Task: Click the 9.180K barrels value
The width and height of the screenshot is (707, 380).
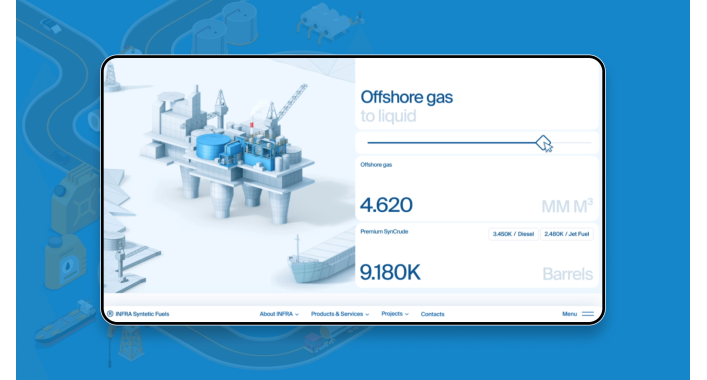Action: 390,272
